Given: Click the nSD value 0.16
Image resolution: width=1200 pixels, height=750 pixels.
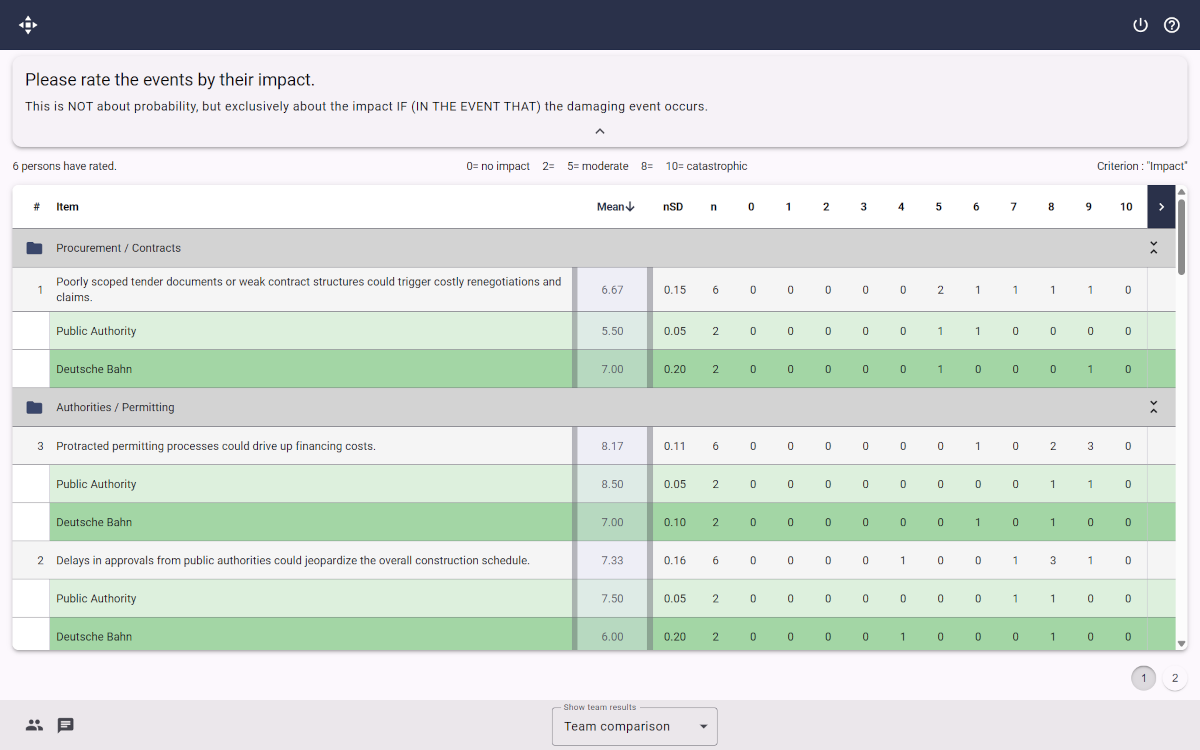Looking at the screenshot, I should pyautogui.click(x=675, y=560).
